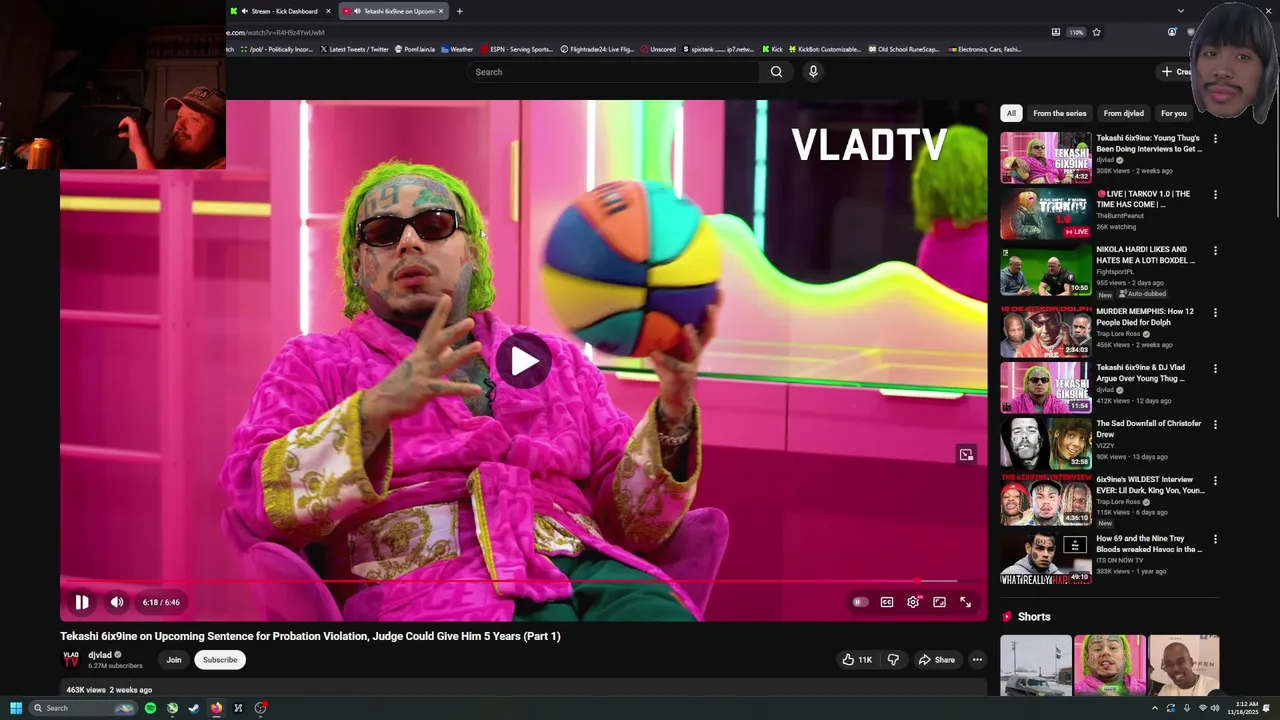Open Old School RuneScape bookmark
This screenshot has height=720, width=1280.
click(904, 49)
